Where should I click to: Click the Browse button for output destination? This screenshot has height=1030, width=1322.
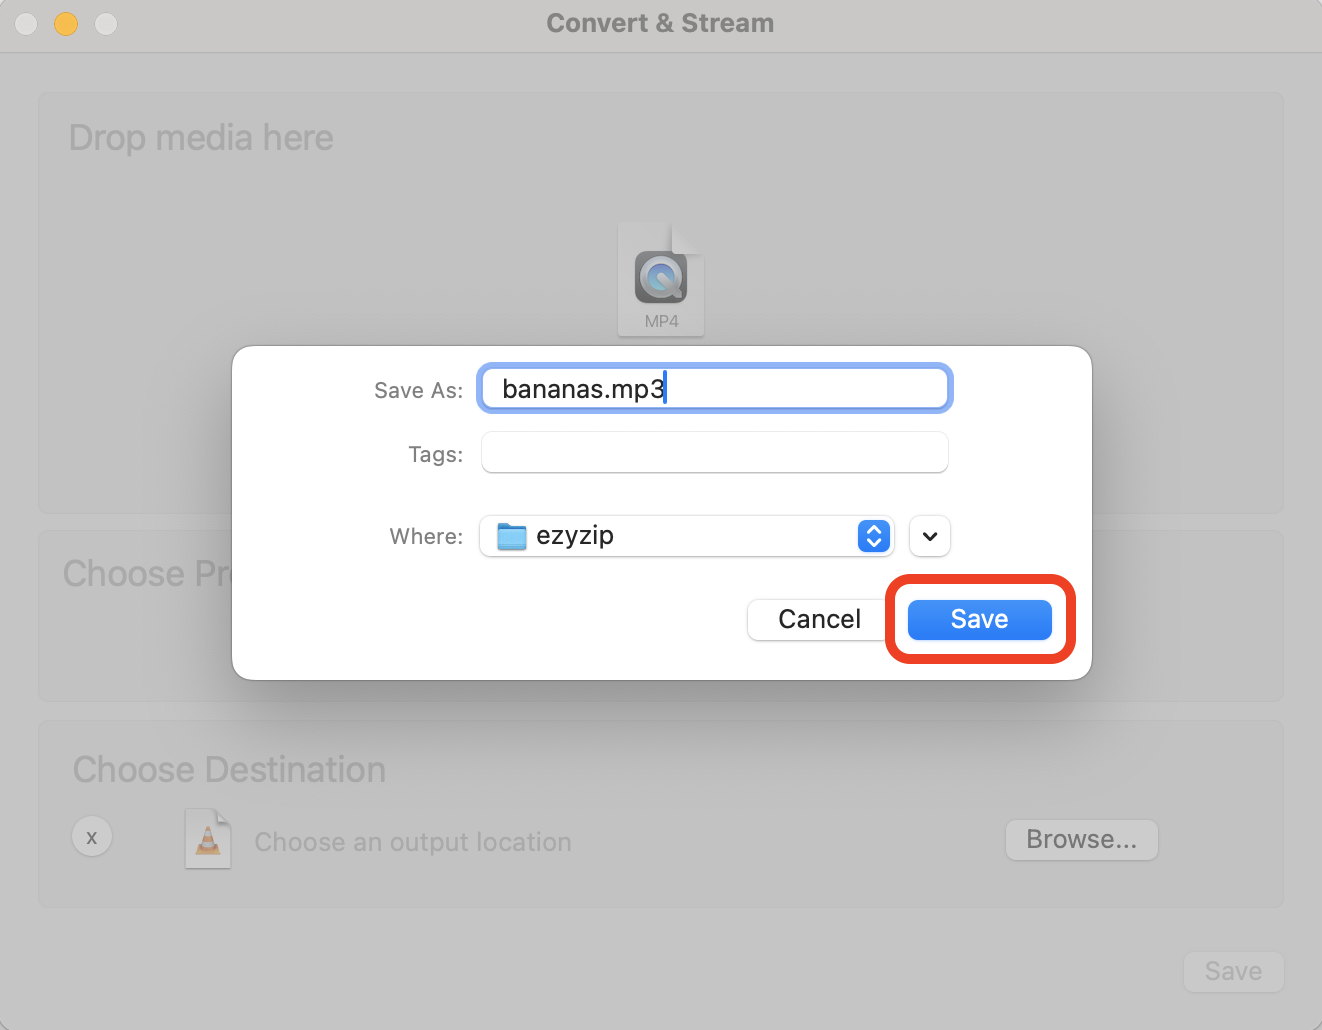tap(1081, 840)
